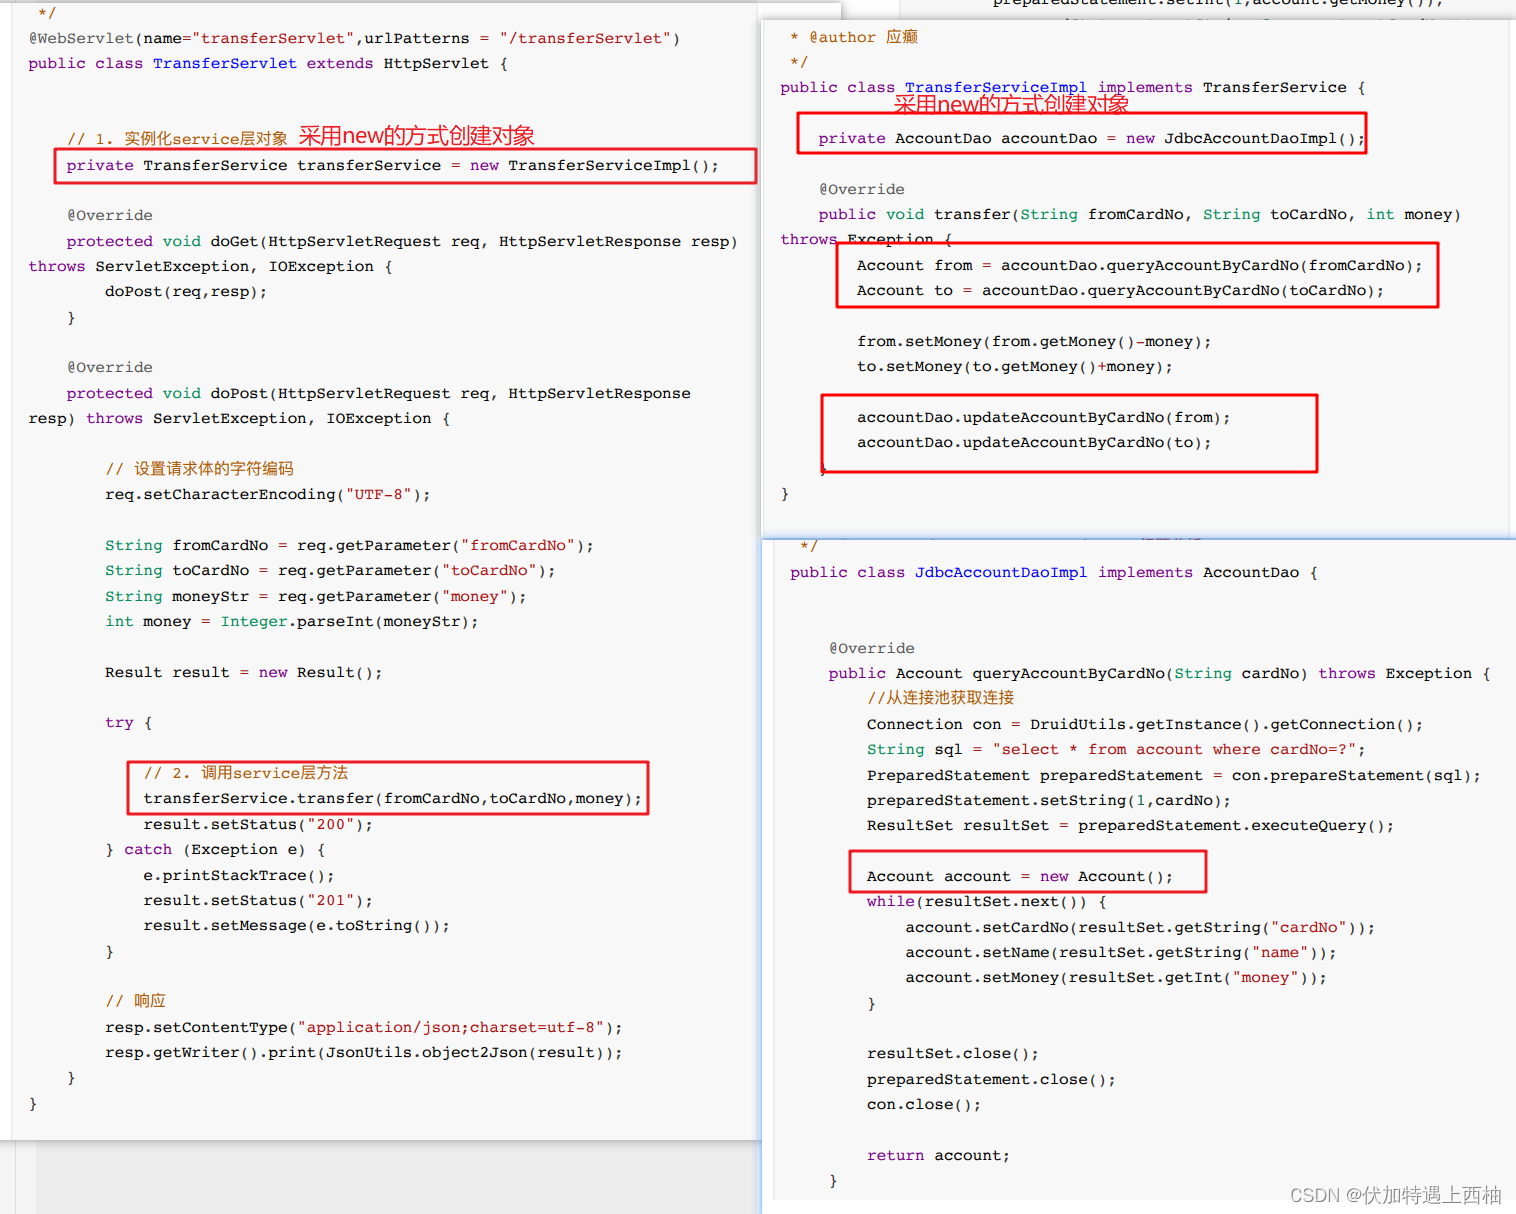Click the 'catch (Exception e)' line
1516x1214 pixels.
(x=215, y=849)
